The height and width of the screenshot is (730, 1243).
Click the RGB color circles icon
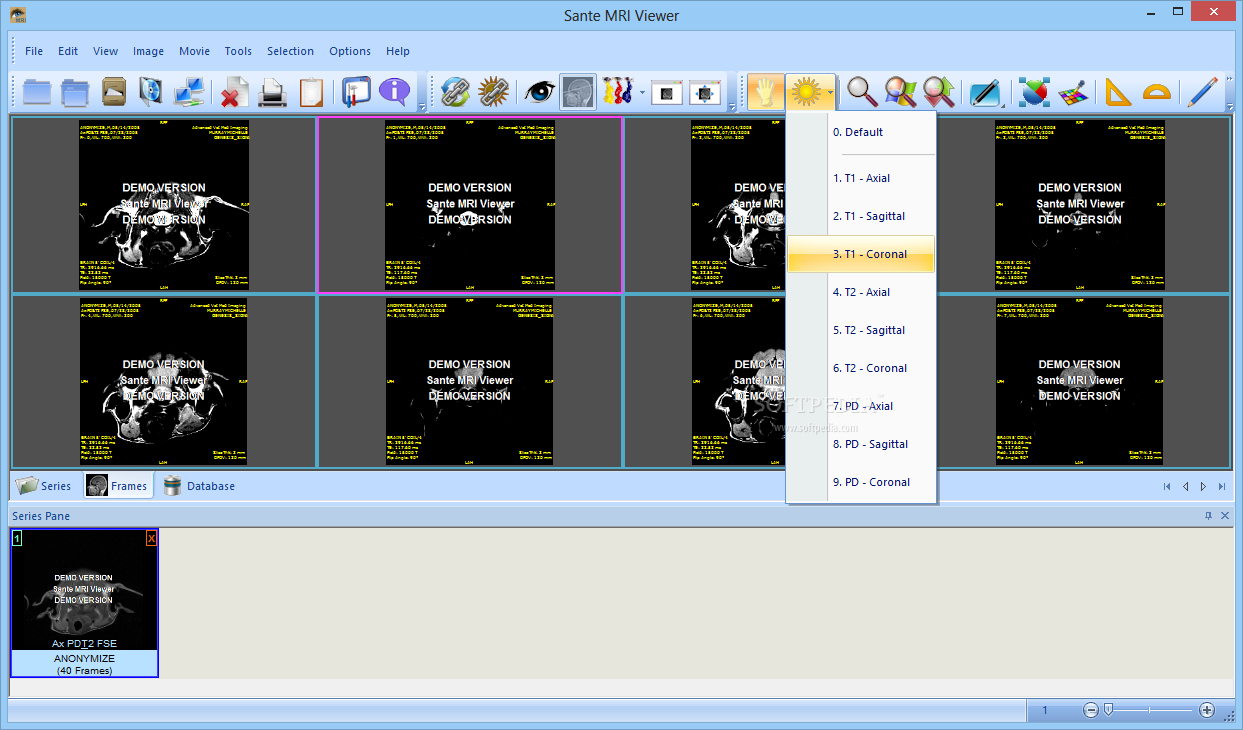pos(1035,92)
